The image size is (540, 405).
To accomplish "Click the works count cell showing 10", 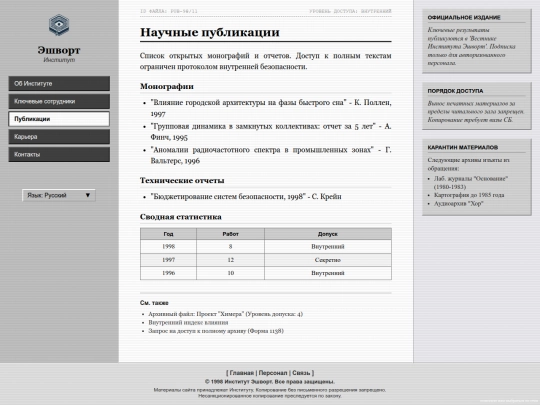I will pos(230,273).
